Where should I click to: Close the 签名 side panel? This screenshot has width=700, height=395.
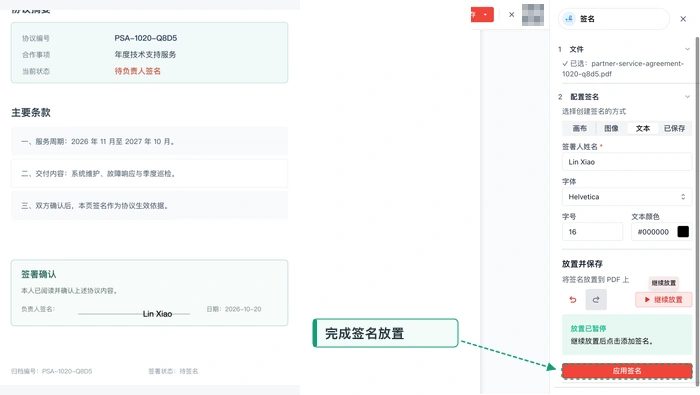(683, 19)
